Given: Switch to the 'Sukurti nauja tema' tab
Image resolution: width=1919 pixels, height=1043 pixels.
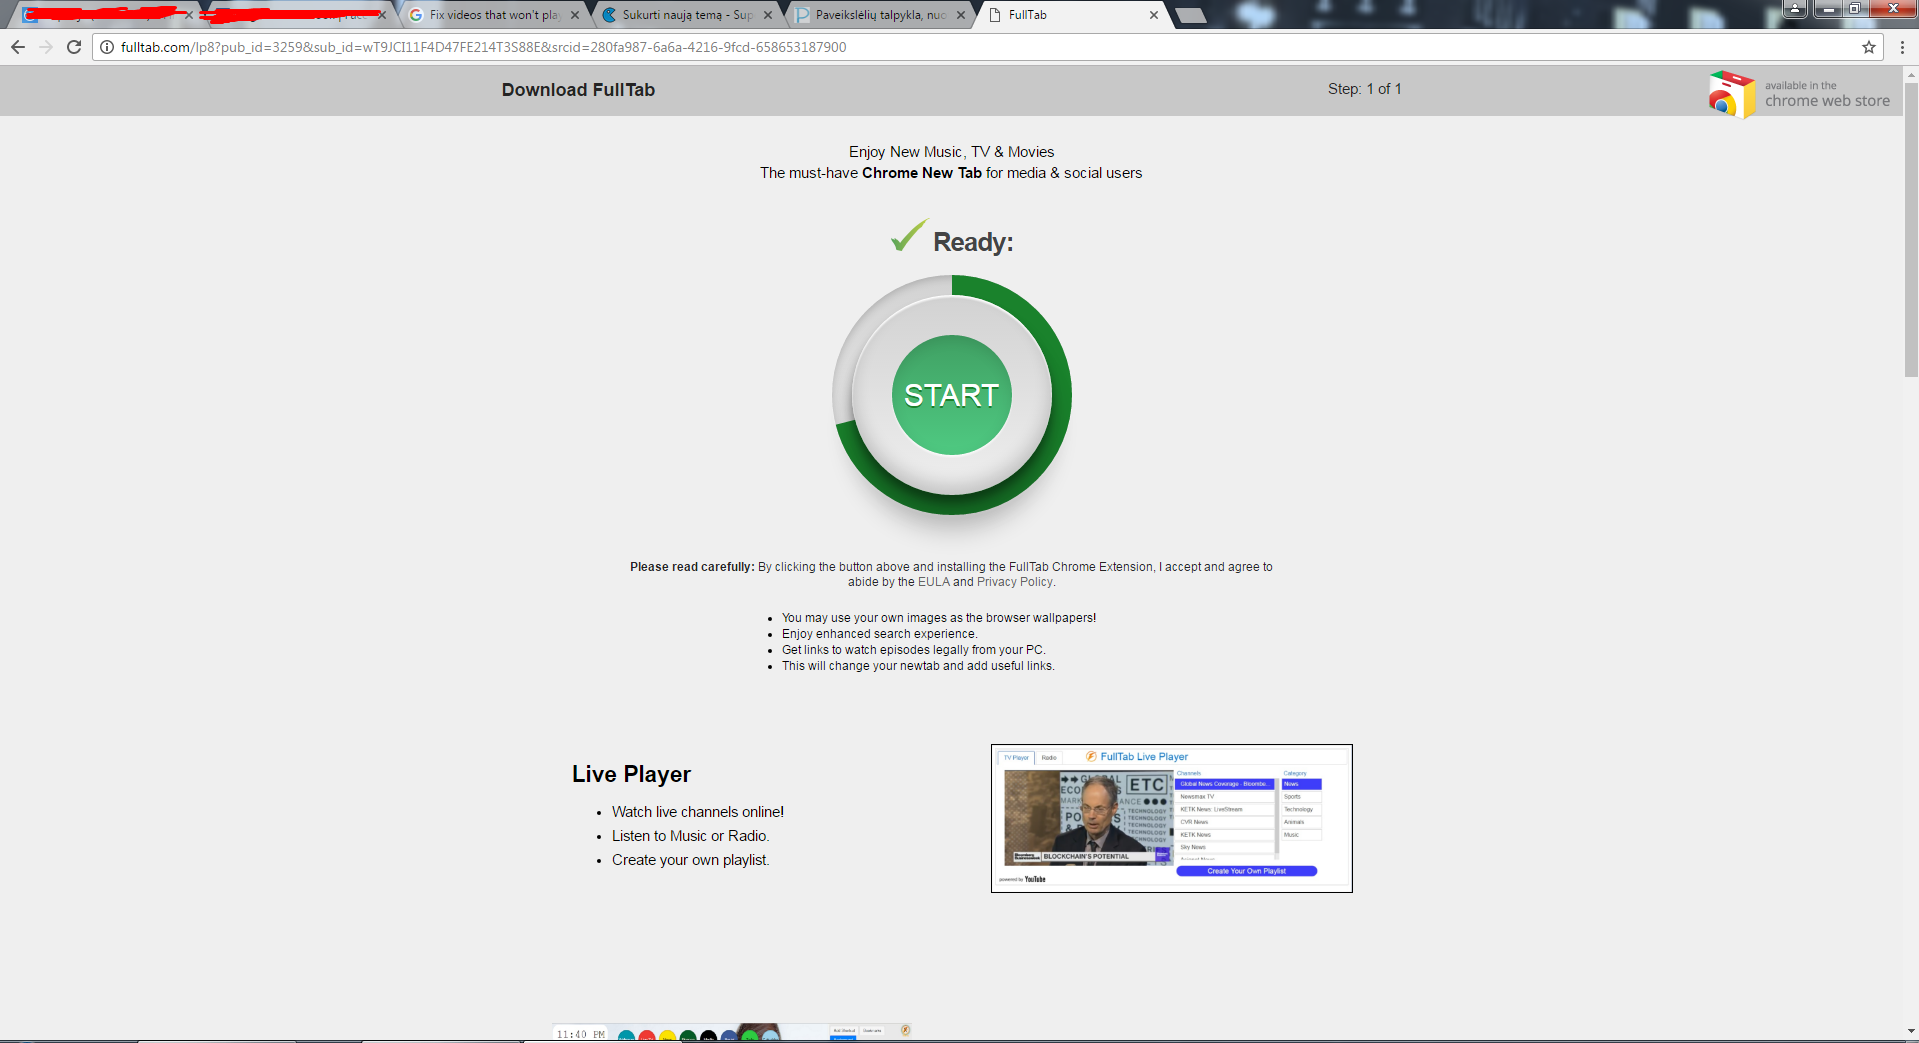Looking at the screenshot, I should click(x=687, y=15).
